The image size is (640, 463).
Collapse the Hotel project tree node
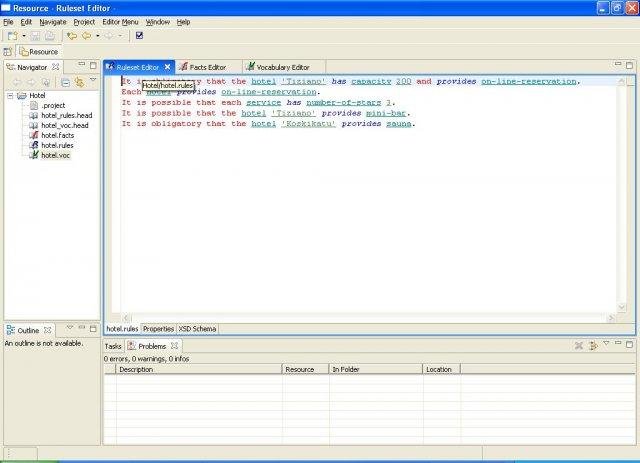click(10, 96)
